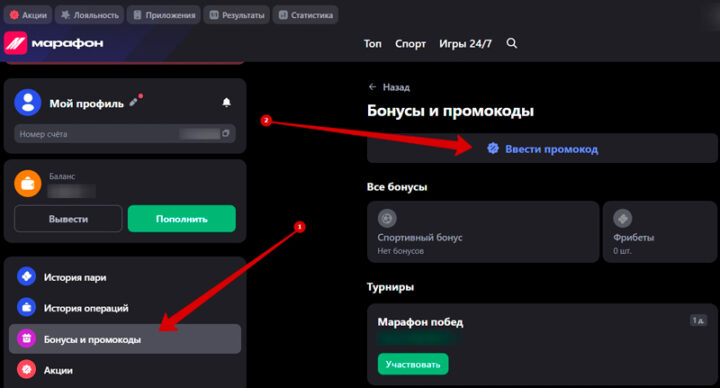Viewport: 720px width, 388px height.
Task: Click the История операций icon
Action: (26, 307)
